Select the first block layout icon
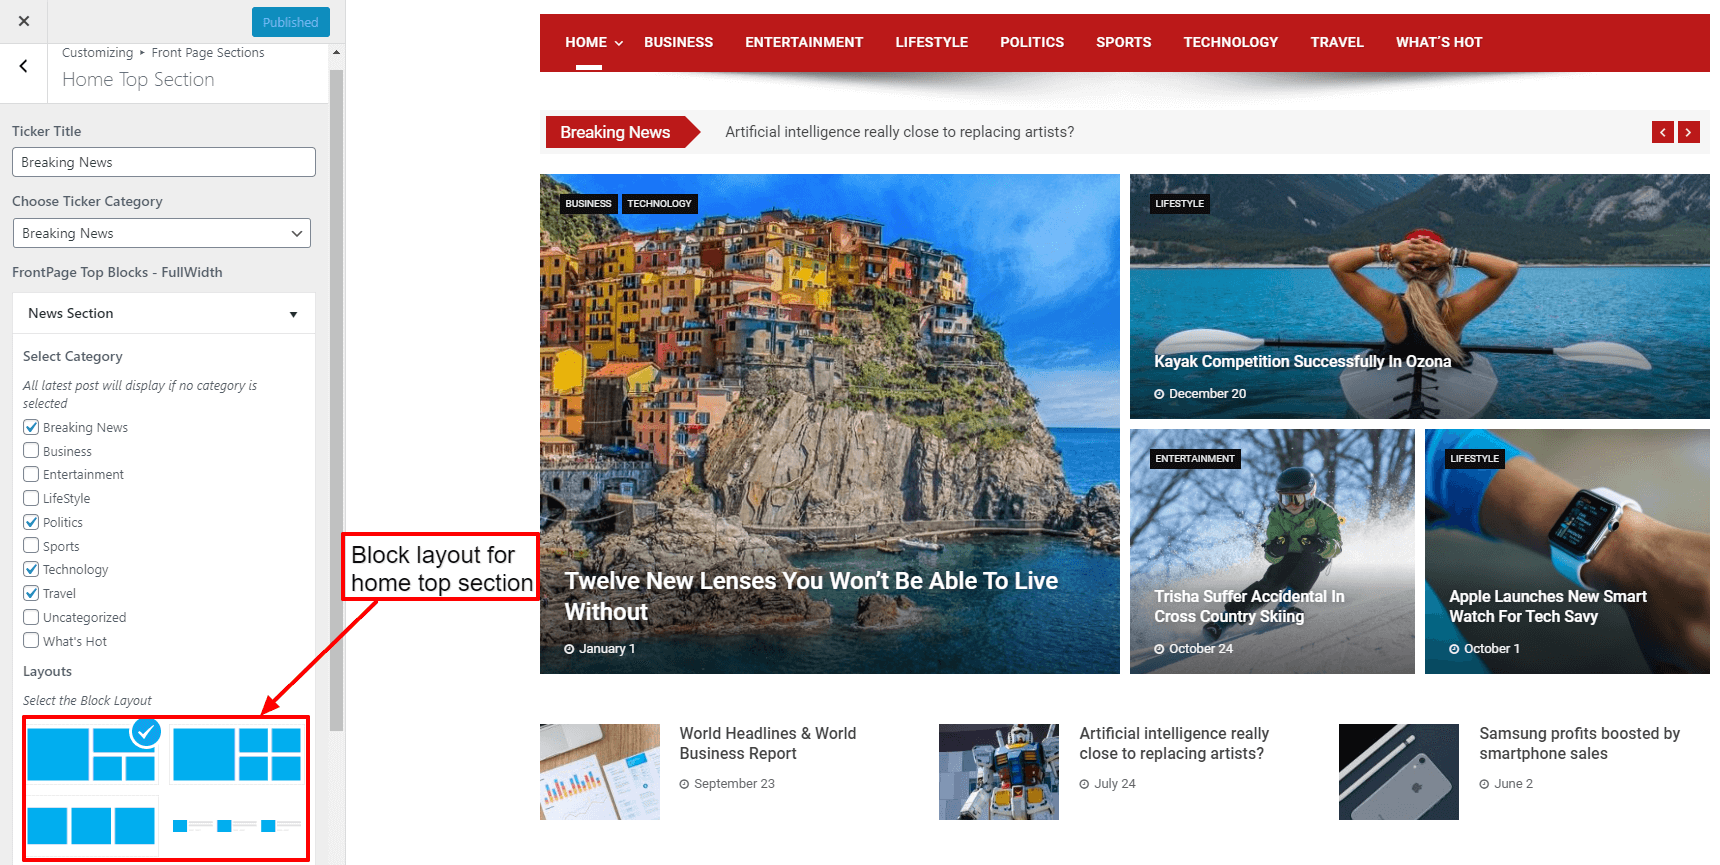 (x=92, y=754)
